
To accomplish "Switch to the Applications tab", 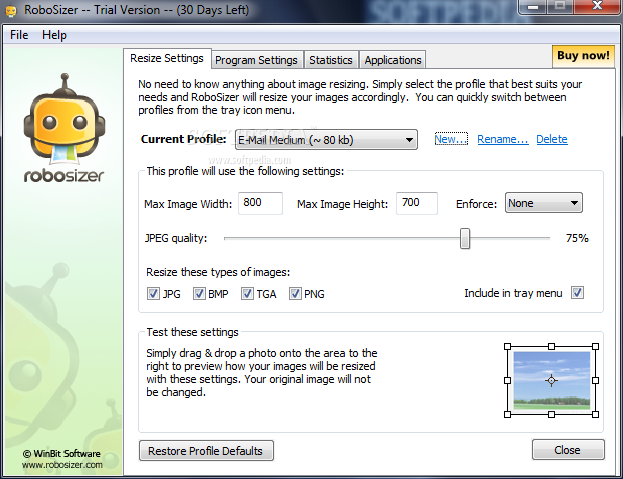I will tap(393, 60).
